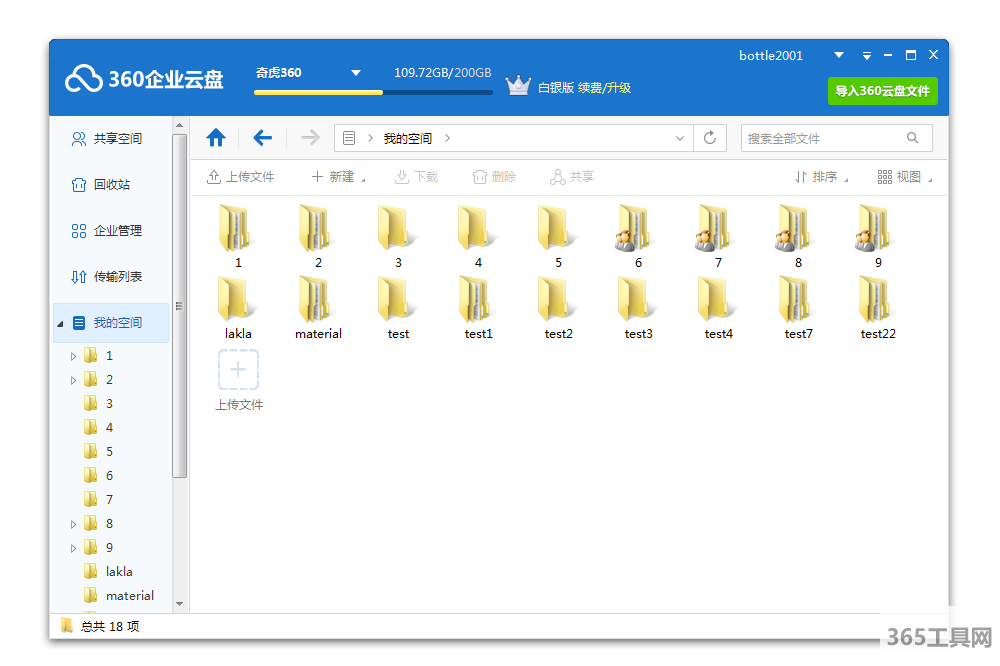Click the 续费/升级 upgrade link
The width and height of the screenshot is (1000, 666).
[x=604, y=88]
